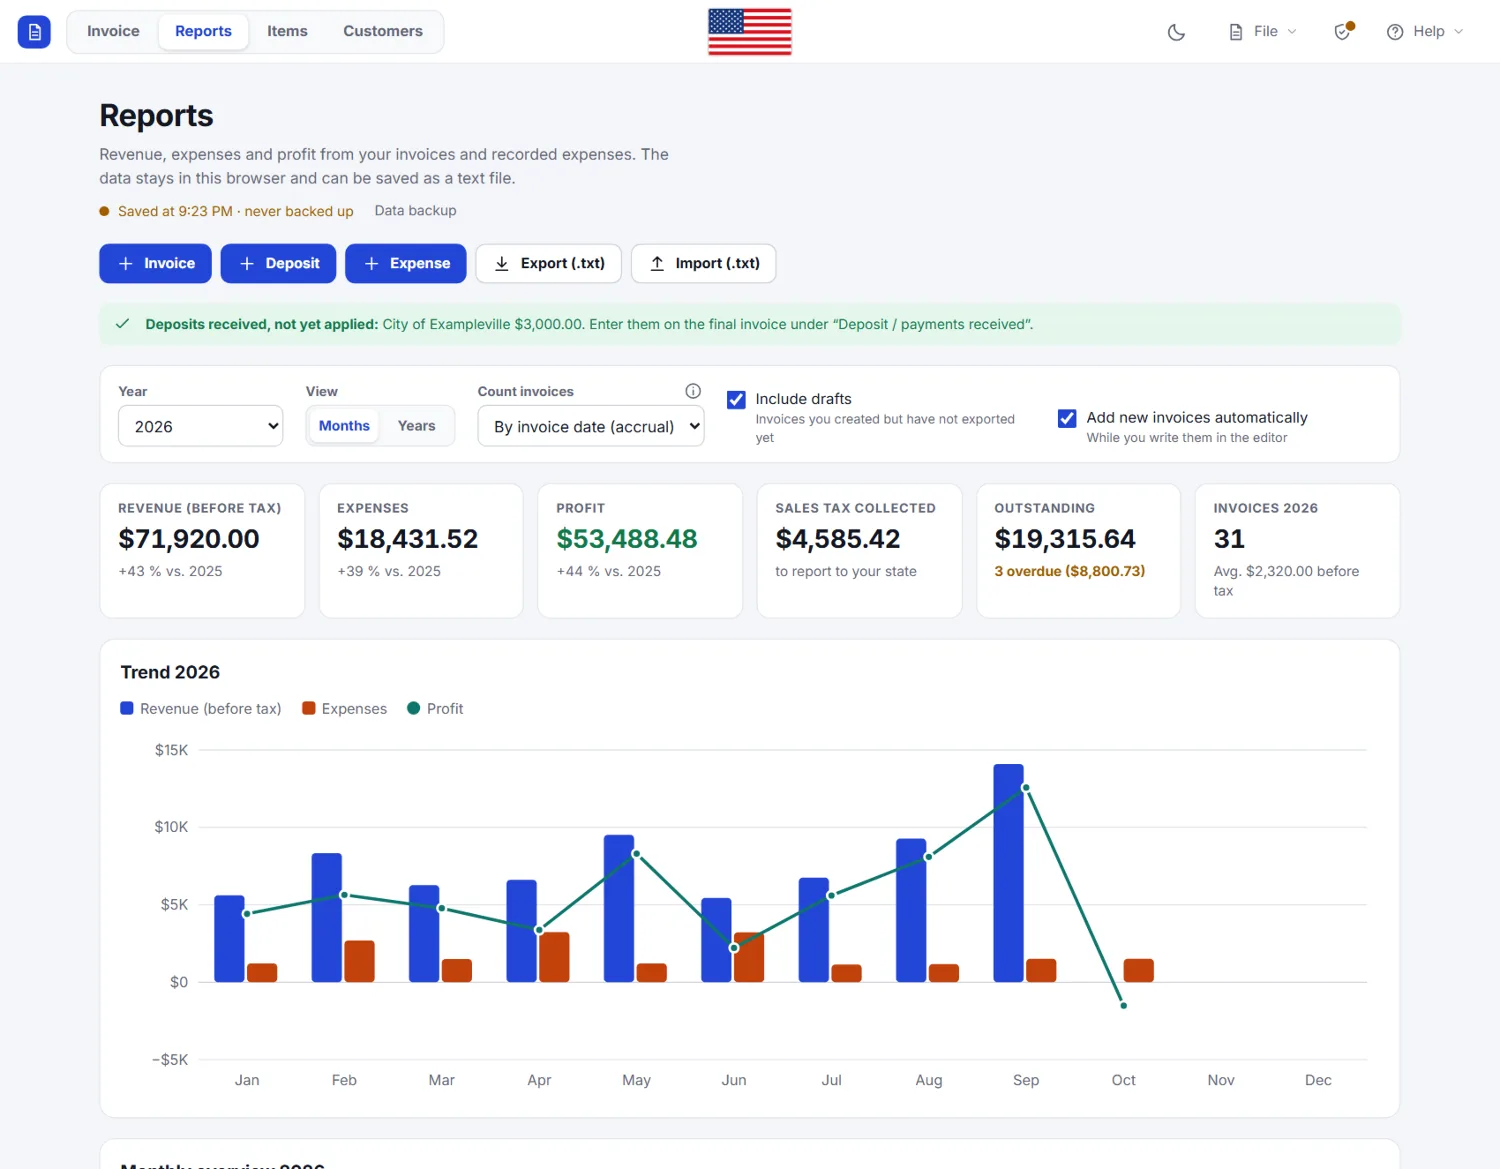
Task: Click the May revenue bar
Action: 619,908
